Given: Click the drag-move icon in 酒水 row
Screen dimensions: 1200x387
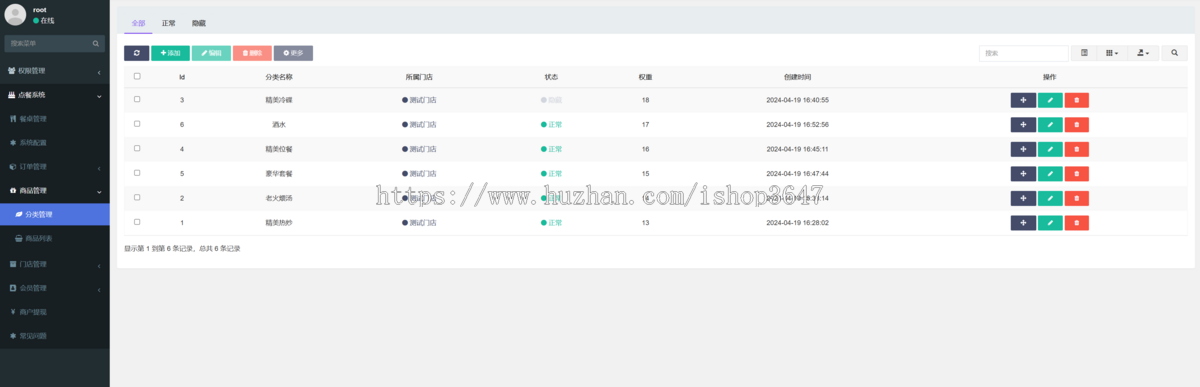Looking at the screenshot, I should [1023, 125].
